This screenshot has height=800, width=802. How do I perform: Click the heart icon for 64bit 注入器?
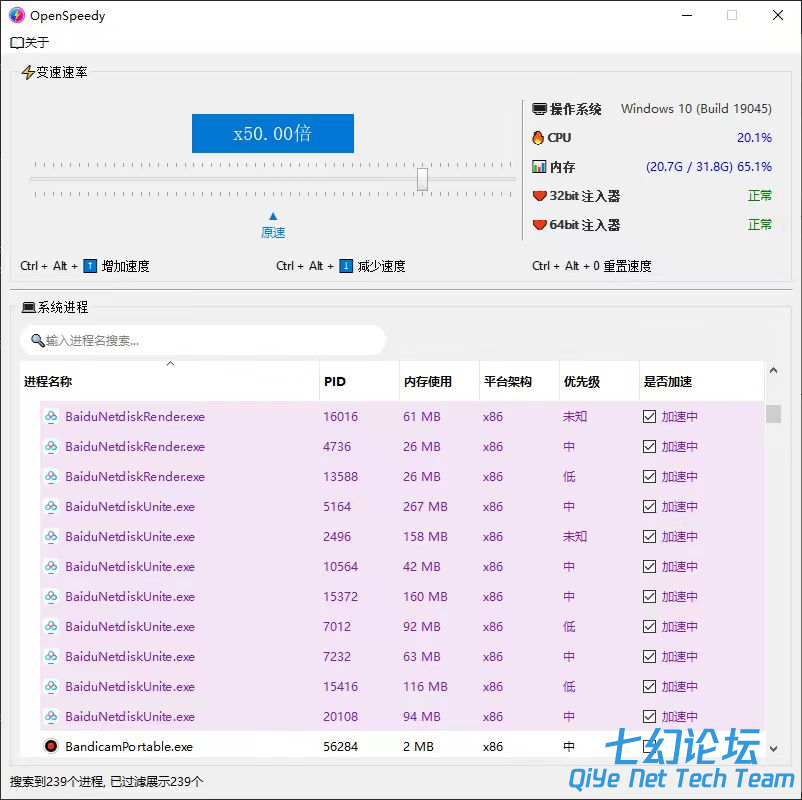point(539,225)
